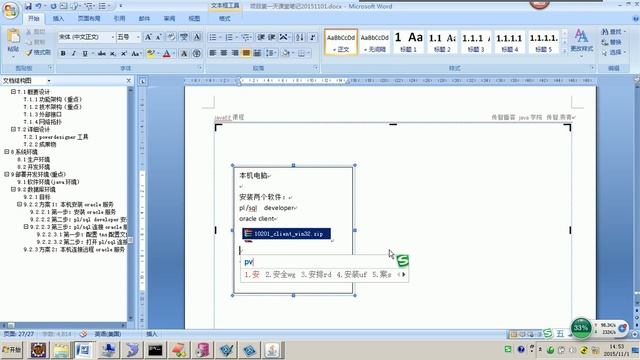Image resolution: width=640 pixels, height=360 pixels.
Task: Apply italic formatting
Action: (74, 53)
